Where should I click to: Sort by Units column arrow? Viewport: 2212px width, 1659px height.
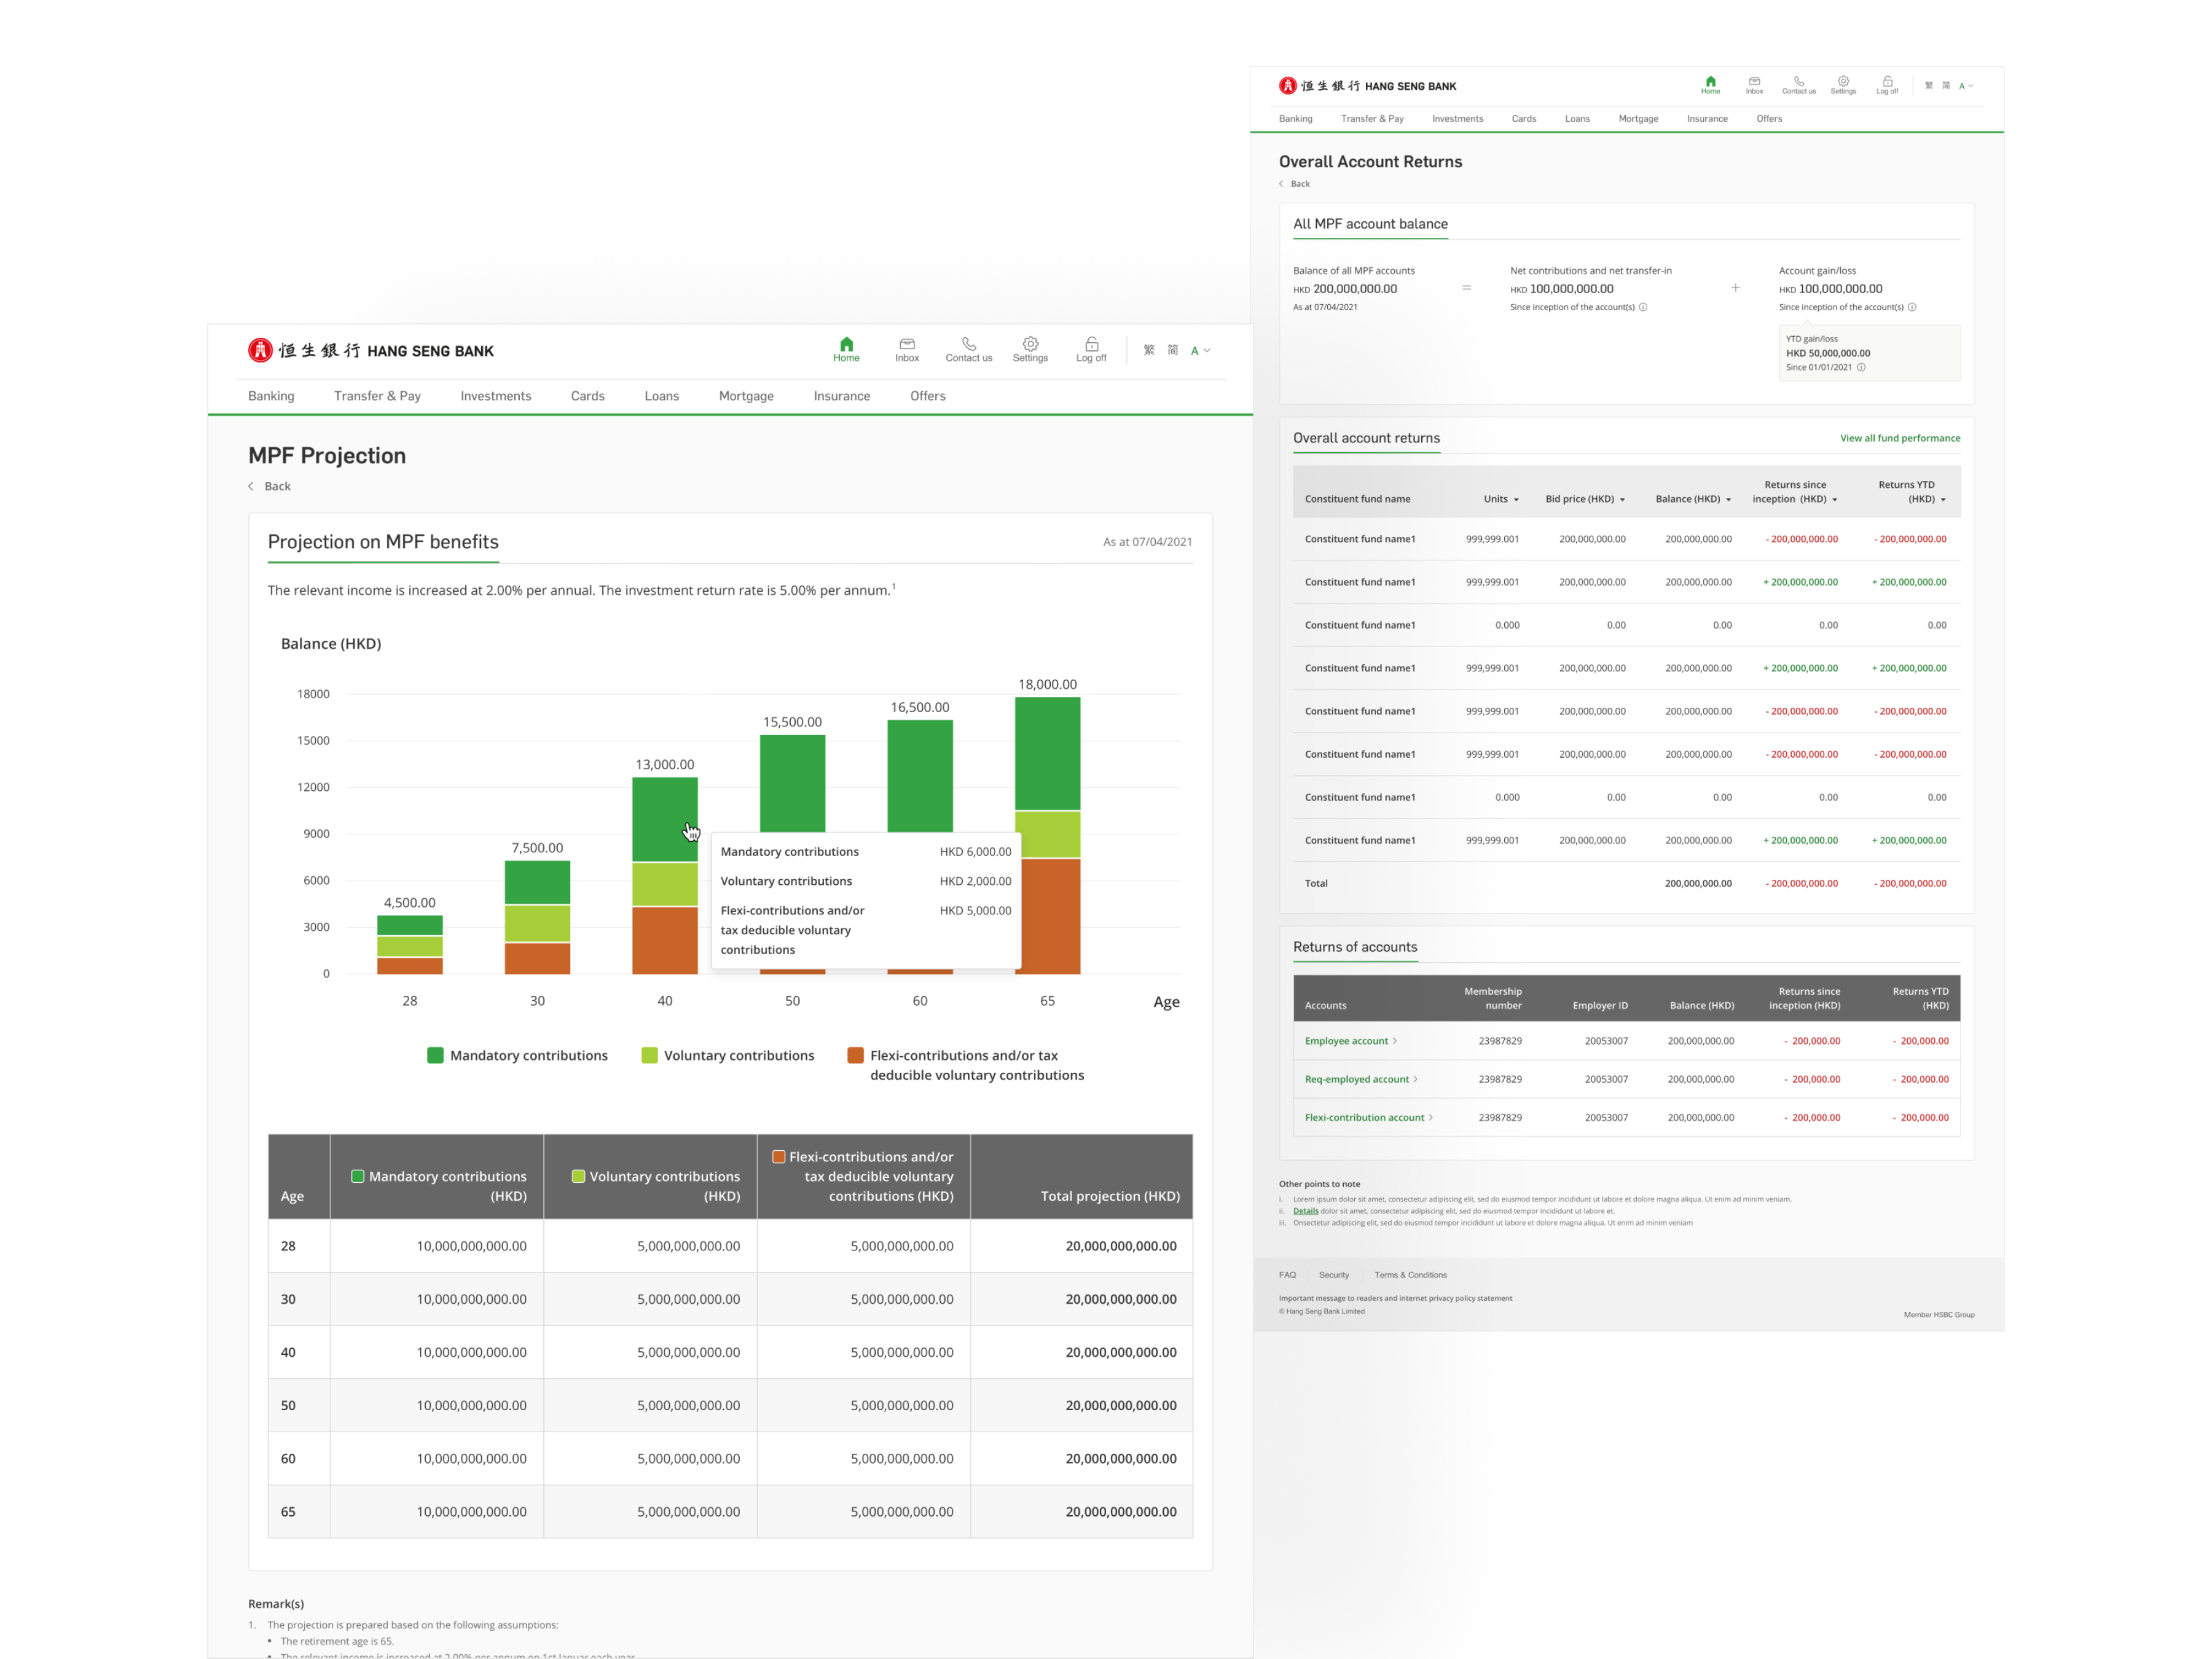pyautogui.click(x=1516, y=500)
